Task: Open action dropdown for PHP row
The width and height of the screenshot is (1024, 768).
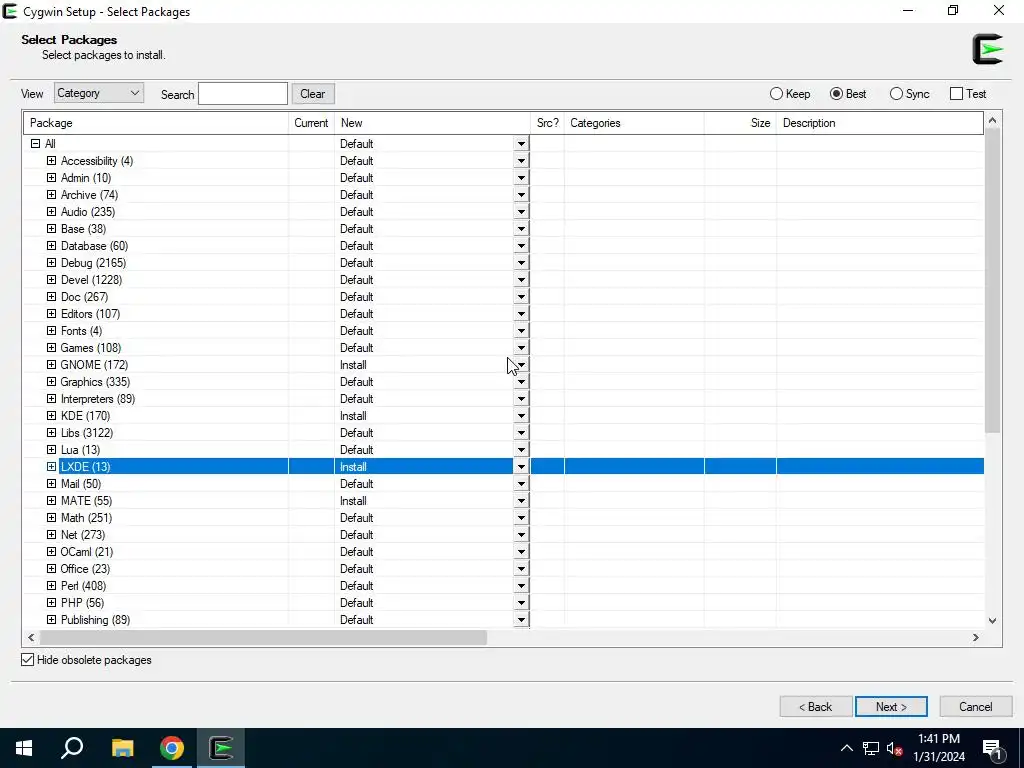Action: click(521, 602)
